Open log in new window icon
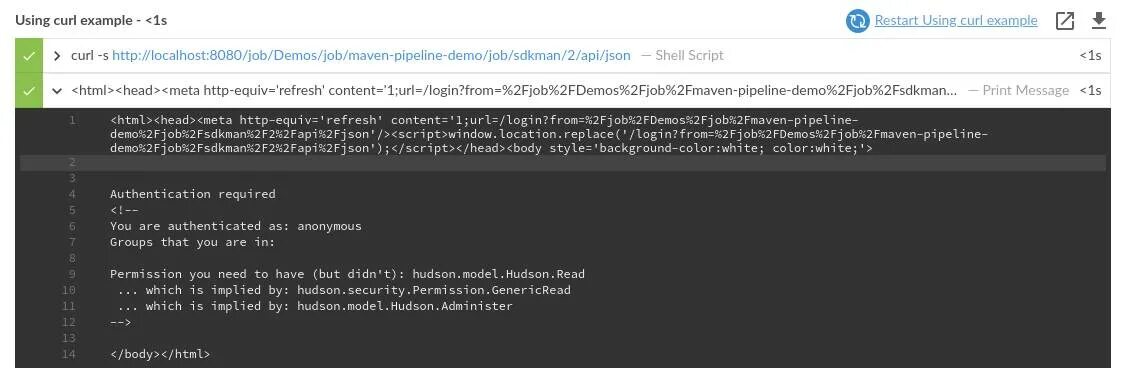The width and height of the screenshot is (1126, 385). [1064, 21]
